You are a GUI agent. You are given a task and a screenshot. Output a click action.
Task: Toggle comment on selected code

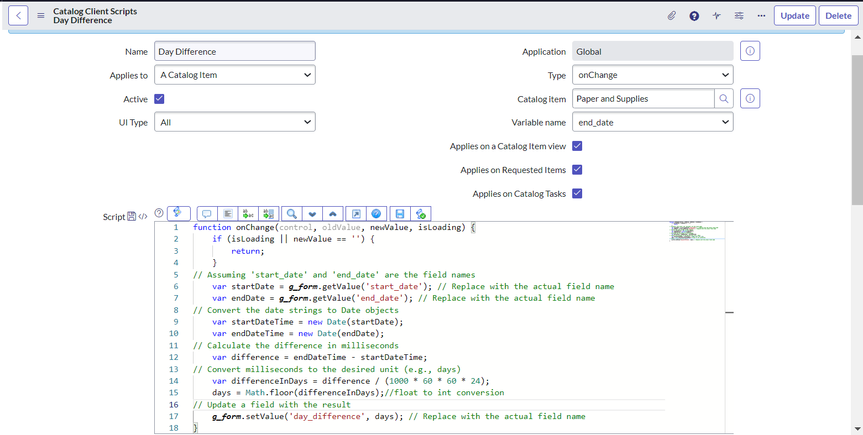coord(207,214)
